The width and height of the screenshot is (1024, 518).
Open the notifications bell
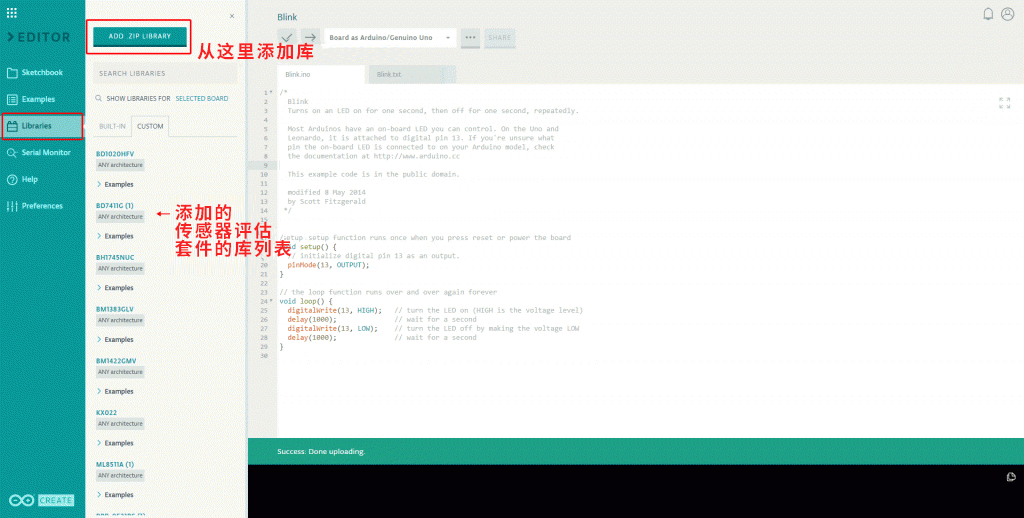[x=988, y=14]
